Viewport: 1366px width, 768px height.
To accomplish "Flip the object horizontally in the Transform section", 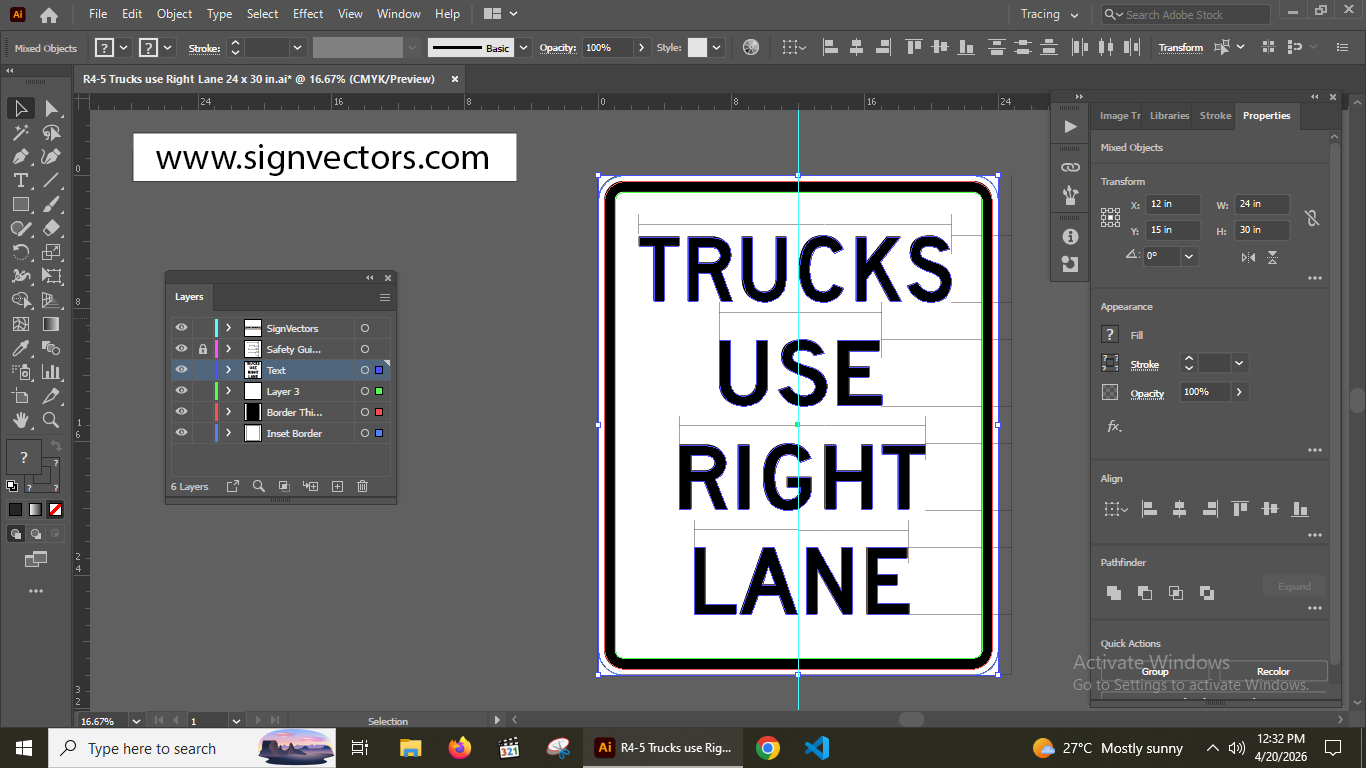I will 1248,257.
